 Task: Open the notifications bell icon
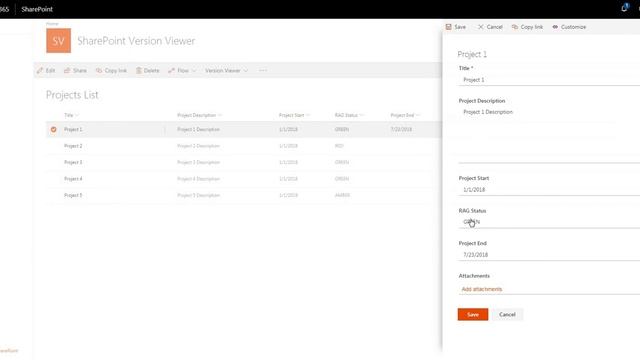tap(624, 8)
